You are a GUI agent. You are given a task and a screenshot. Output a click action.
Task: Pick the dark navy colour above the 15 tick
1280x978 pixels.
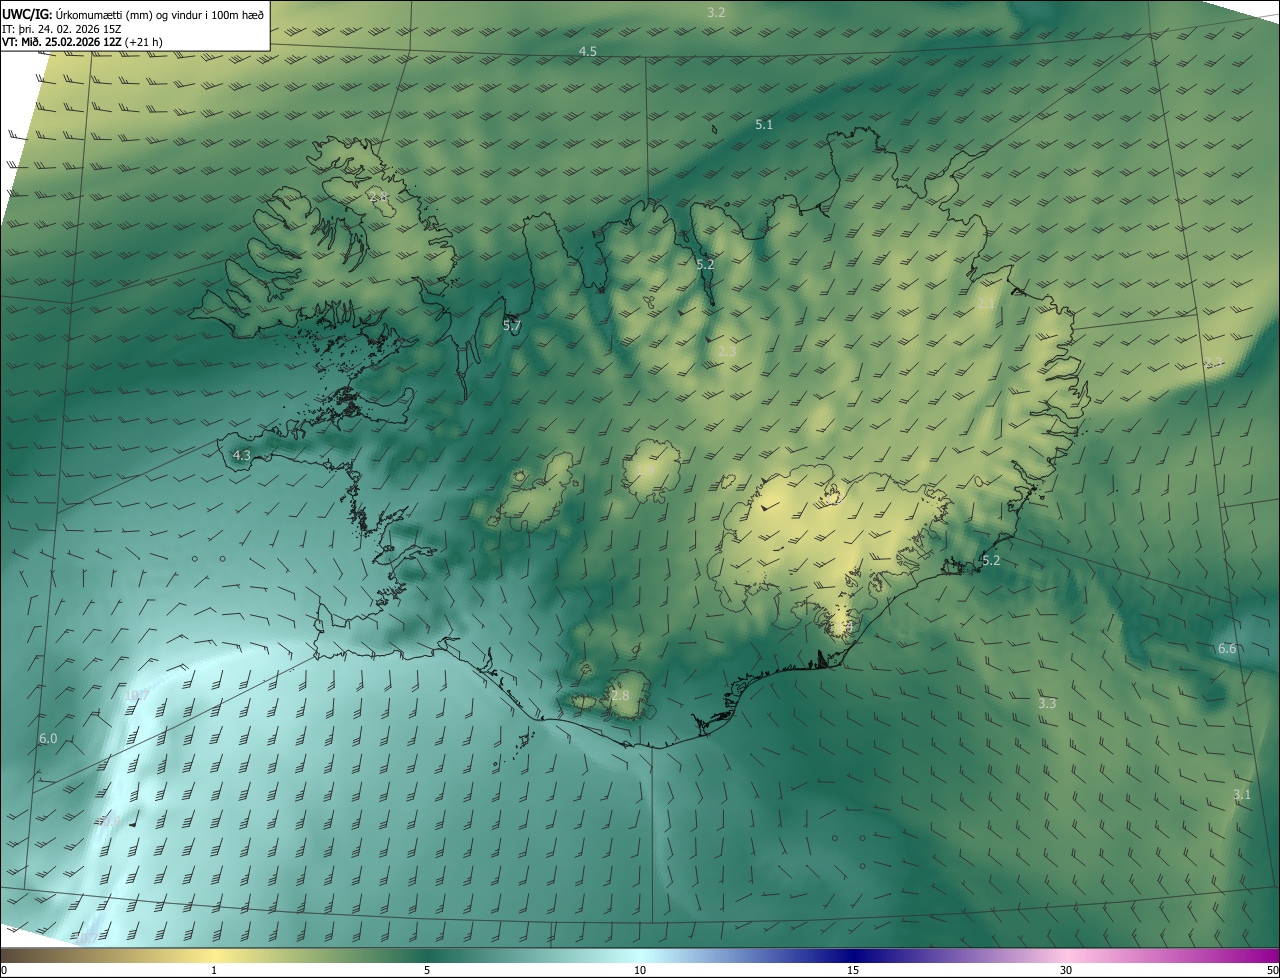coord(853,955)
